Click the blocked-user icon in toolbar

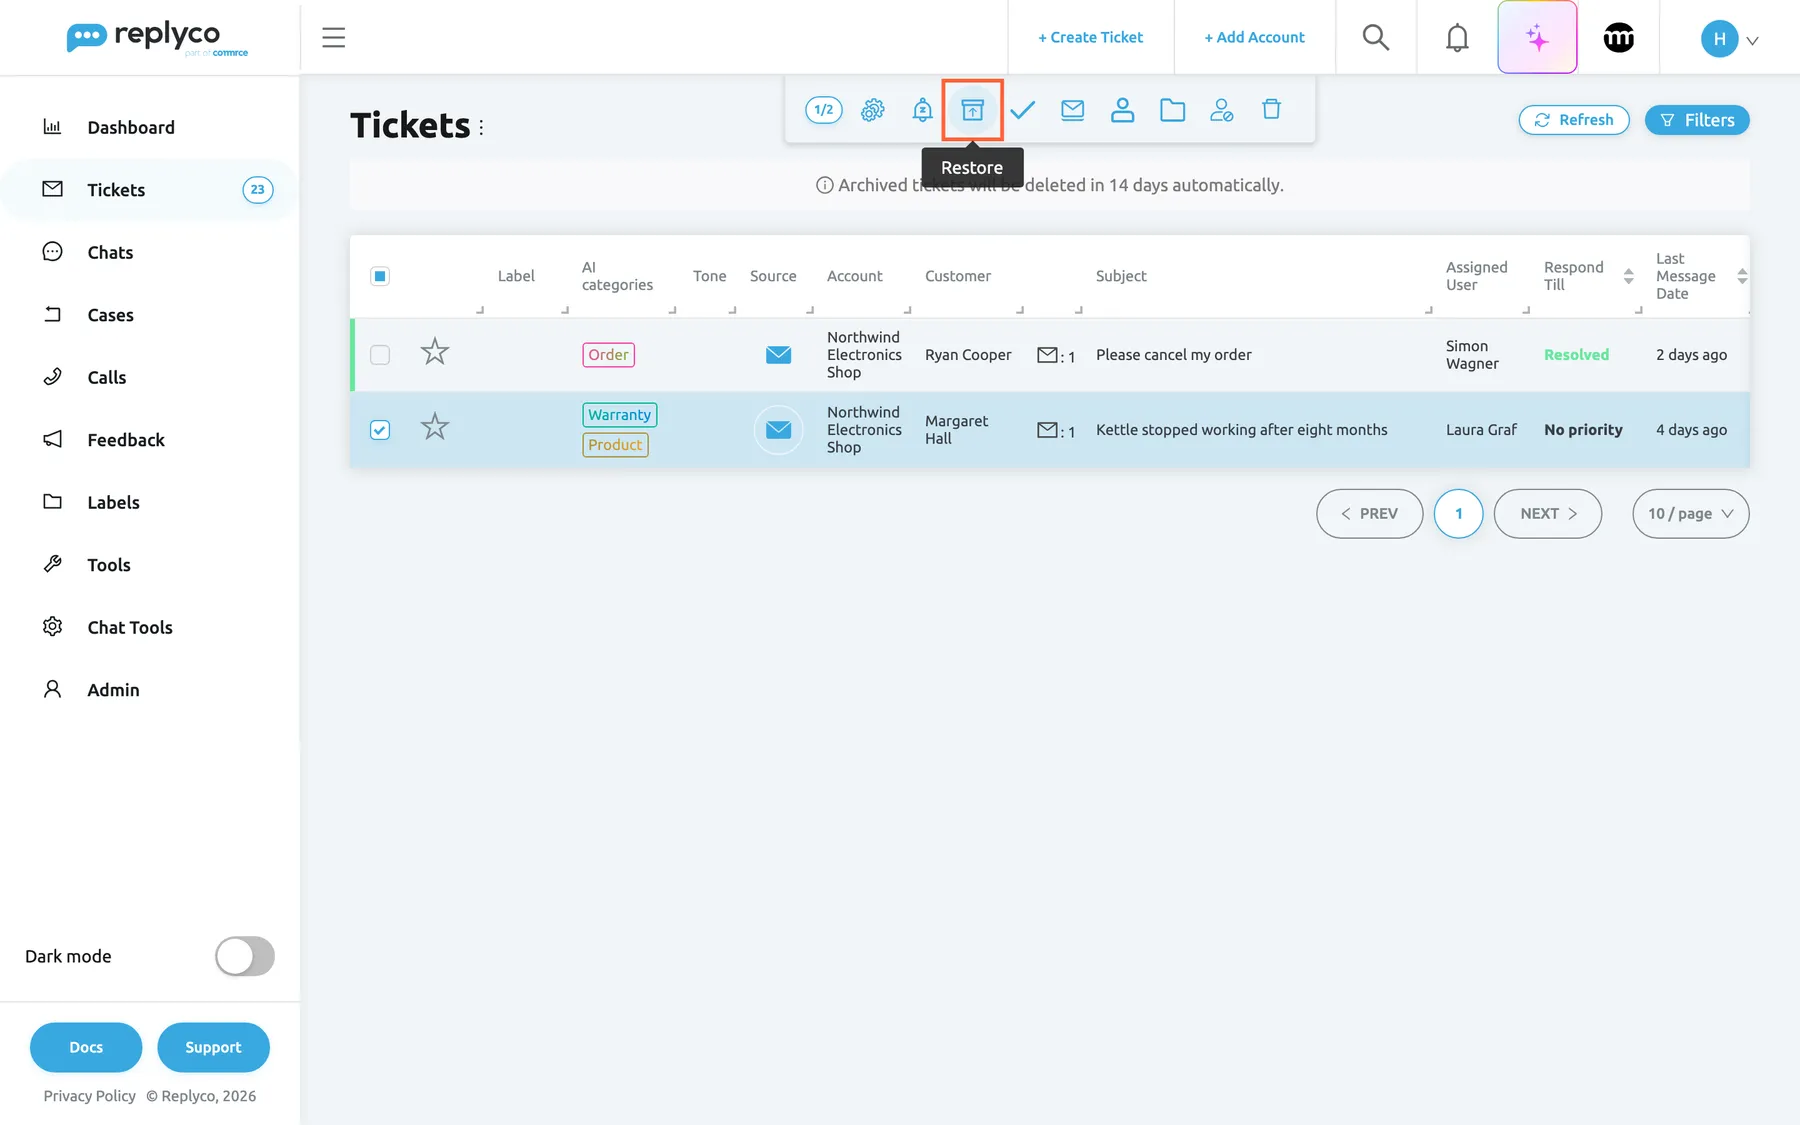point(1221,110)
